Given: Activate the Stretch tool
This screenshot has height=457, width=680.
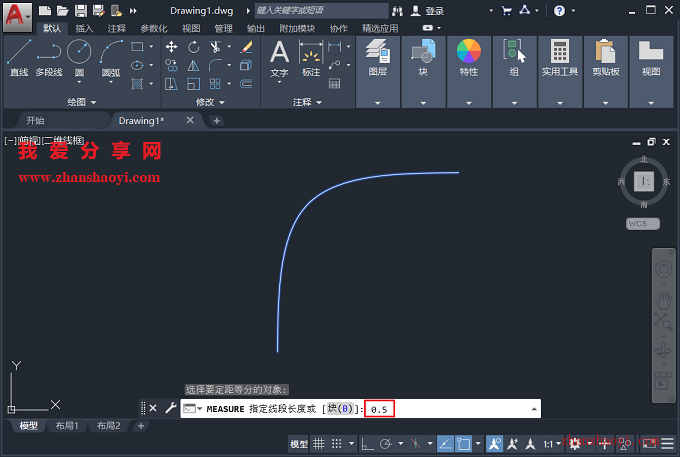Looking at the screenshot, I should pos(171,84).
